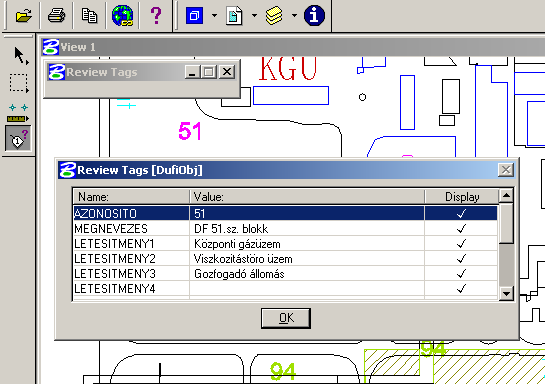Click the View 1 window title bar
545x384 pixels.
click(x=292, y=47)
